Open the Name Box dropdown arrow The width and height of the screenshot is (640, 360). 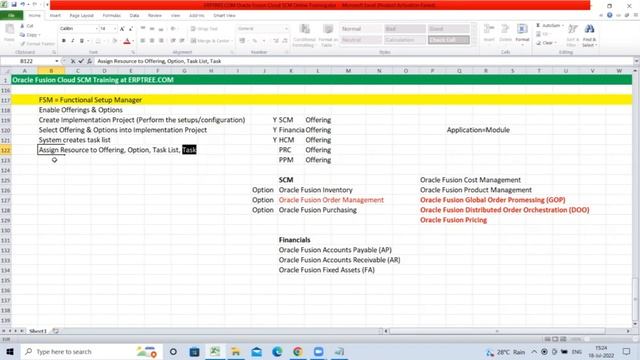click(57, 61)
